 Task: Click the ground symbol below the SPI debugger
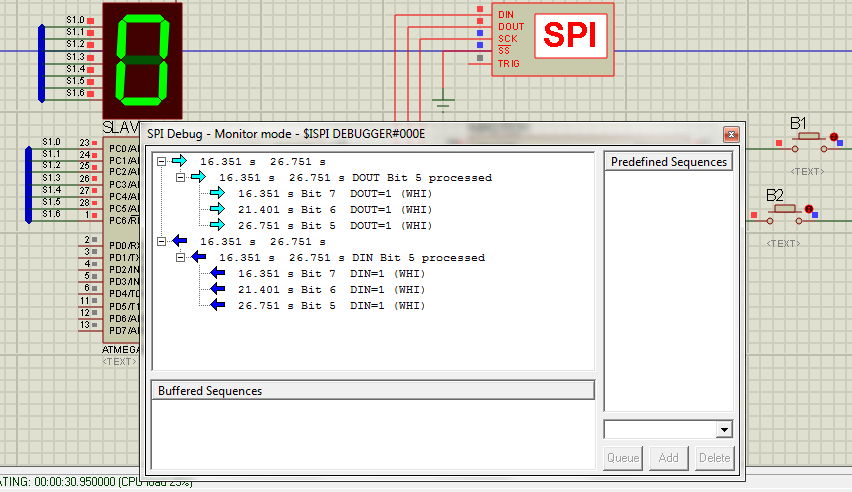point(443,102)
